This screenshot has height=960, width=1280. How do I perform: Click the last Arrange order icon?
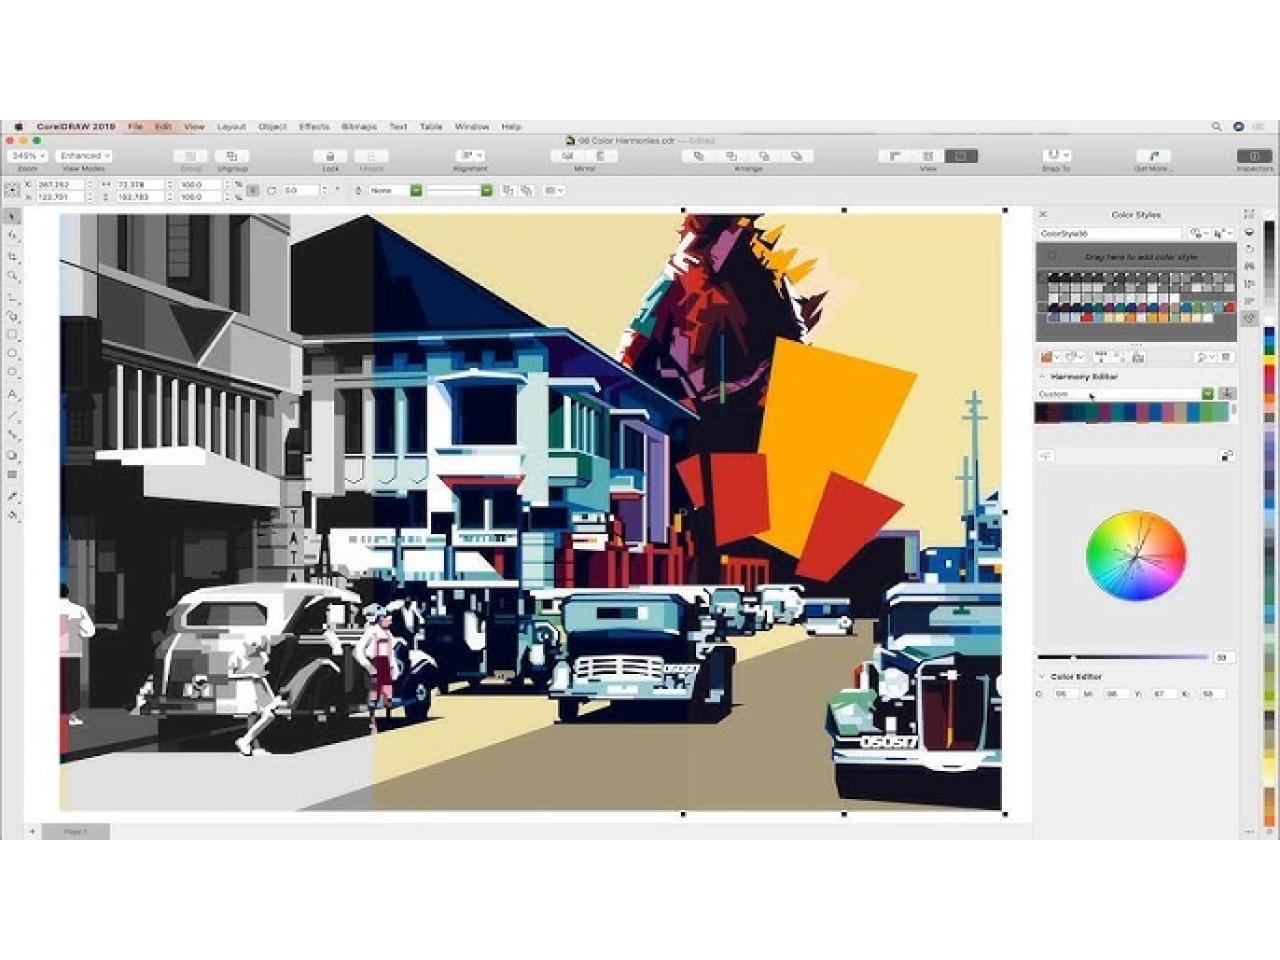pyautogui.click(x=797, y=156)
